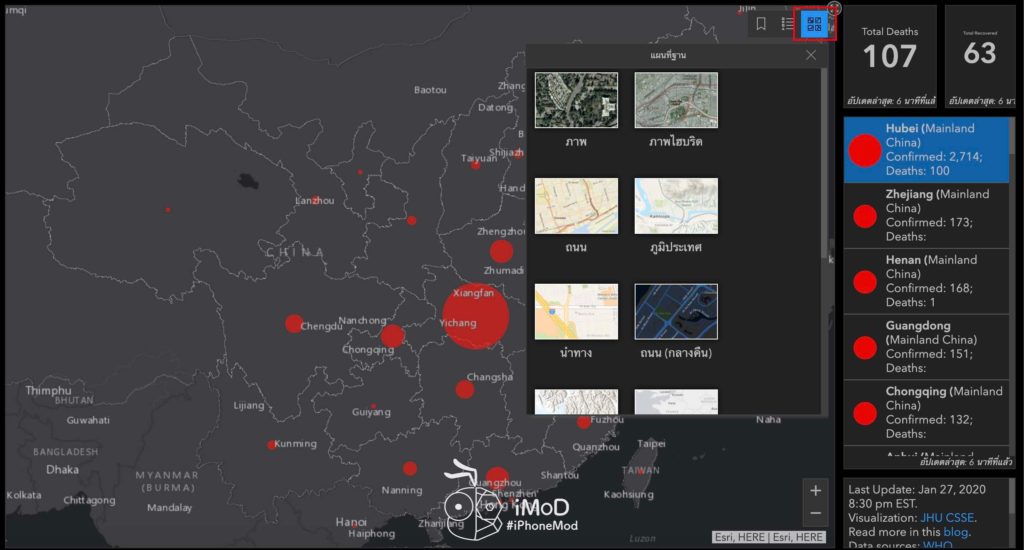The width and height of the screenshot is (1024, 550).
Task: Close the basemap gallery panel
Action: point(810,56)
